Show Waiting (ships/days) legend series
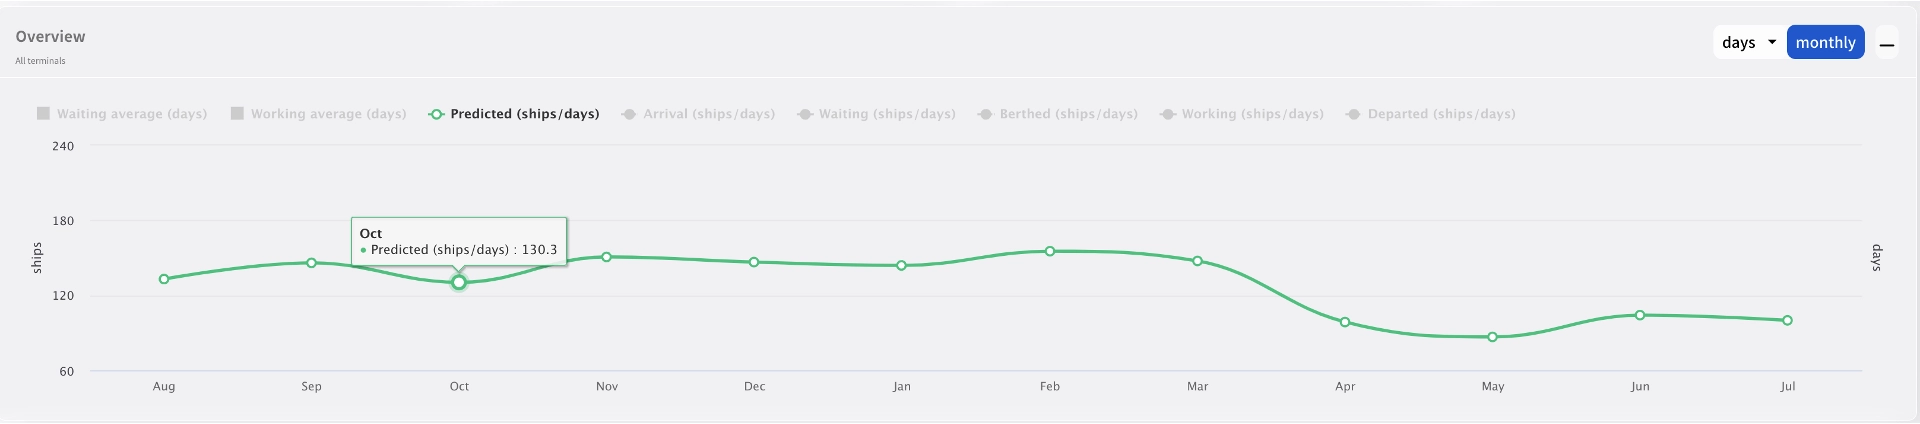This screenshot has height=424, width=1920. pos(877,114)
